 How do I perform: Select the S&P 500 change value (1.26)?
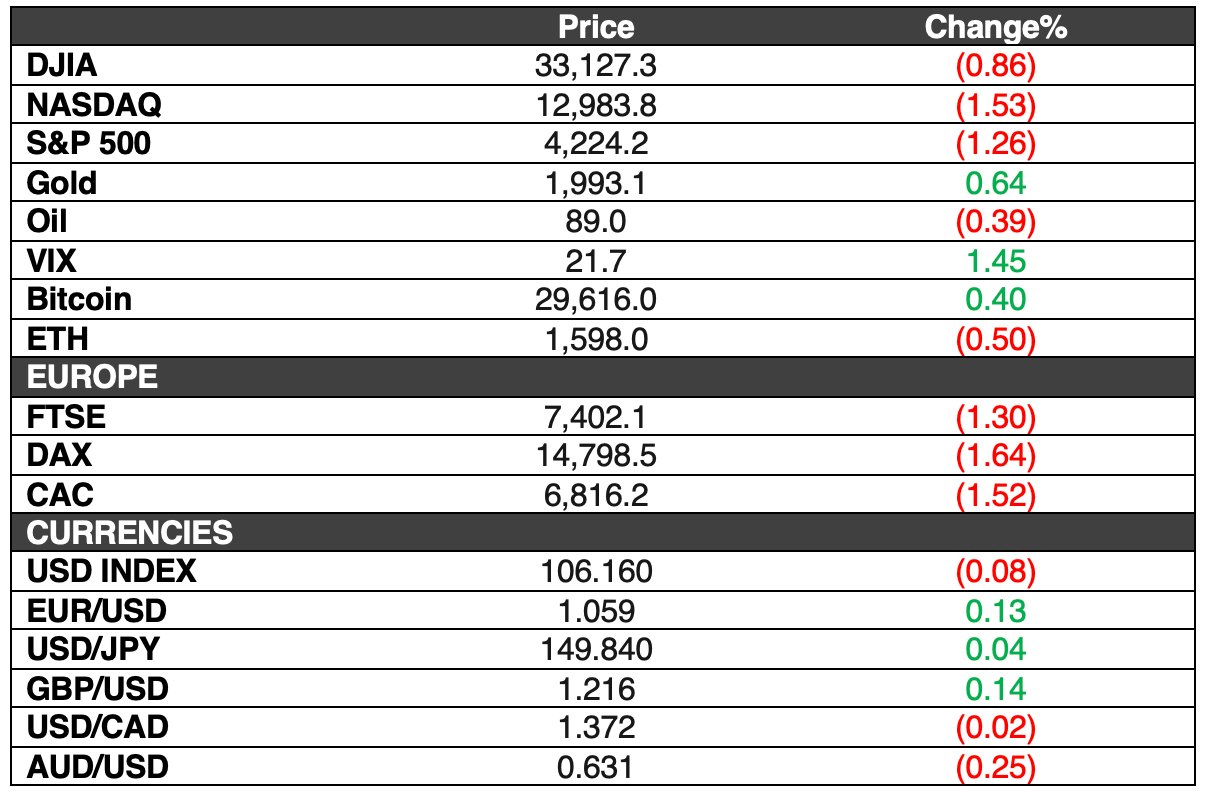pyautogui.click(x=995, y=144)
